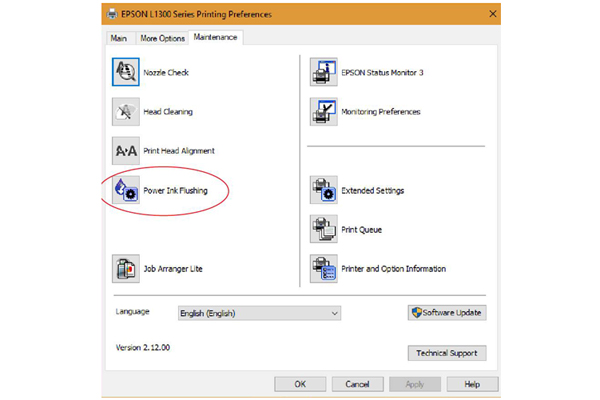This screenshot has width=600, height=400.
Task: Select the Maintenance tab
Action: 215,37
